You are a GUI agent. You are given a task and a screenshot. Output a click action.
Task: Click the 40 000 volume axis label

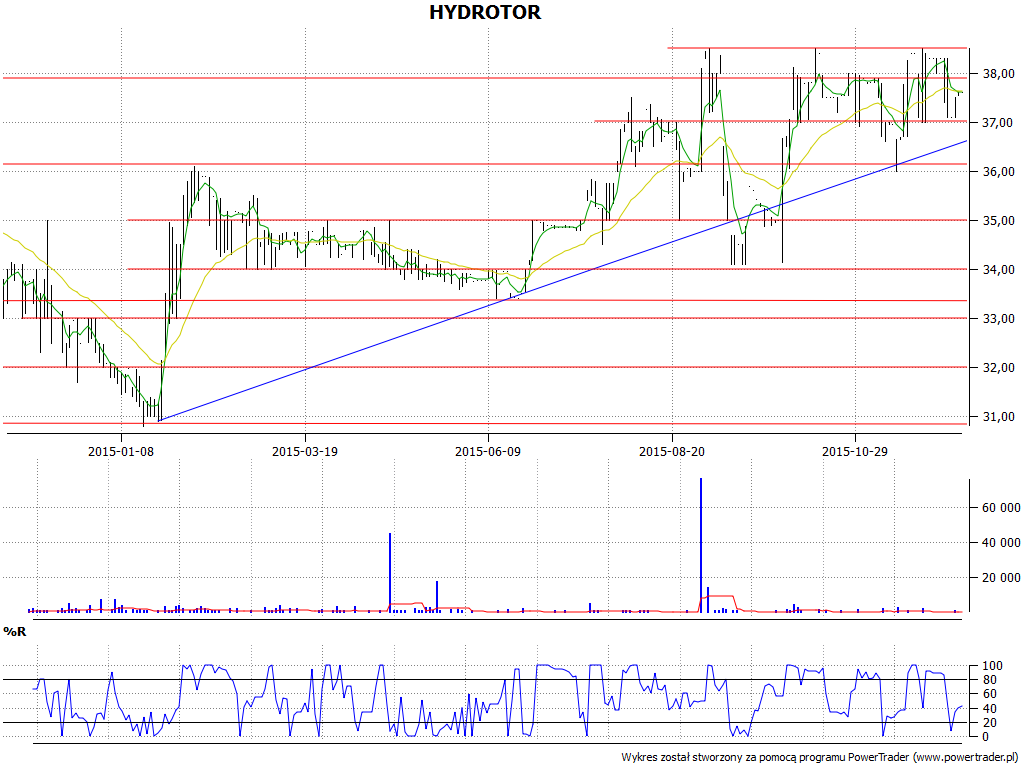click(x=1001, y=543)
